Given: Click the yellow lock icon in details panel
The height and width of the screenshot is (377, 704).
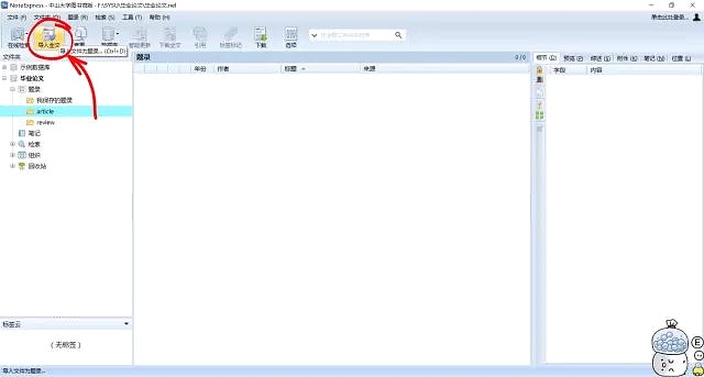Looking at the screenshot, I should (x=540, y=70).
